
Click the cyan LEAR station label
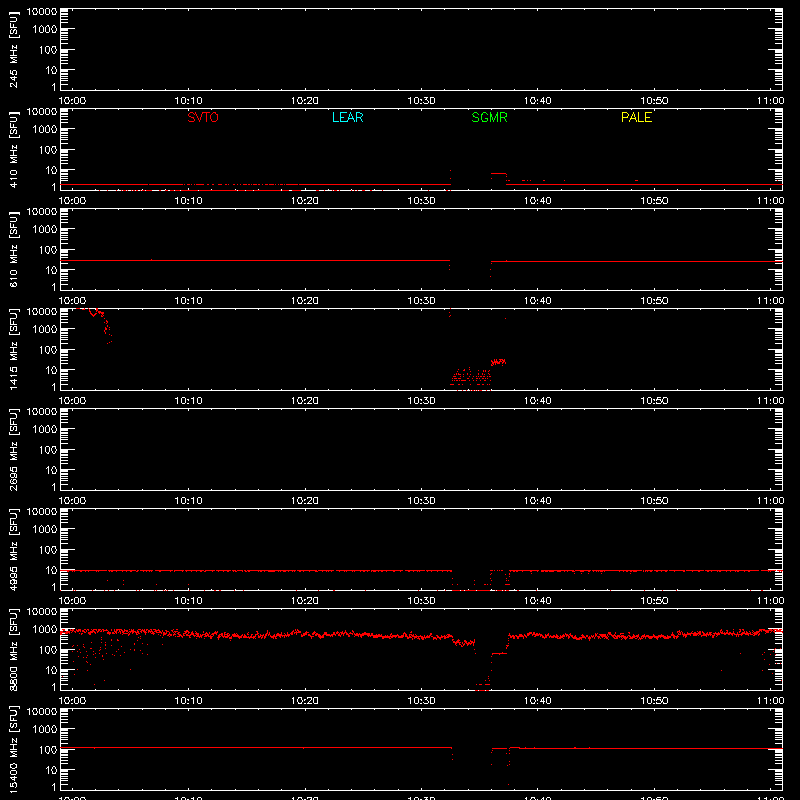[347, 117]
